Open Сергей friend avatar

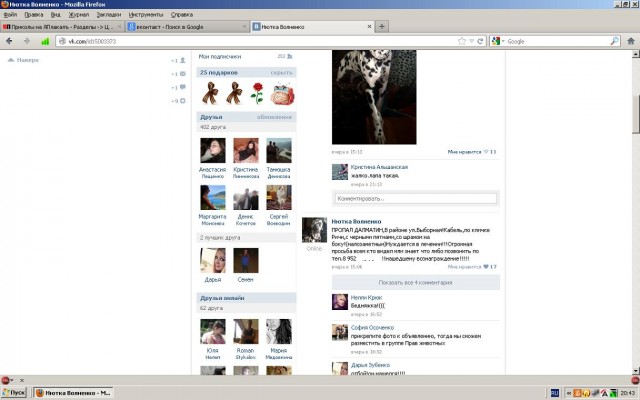point(279,198)
